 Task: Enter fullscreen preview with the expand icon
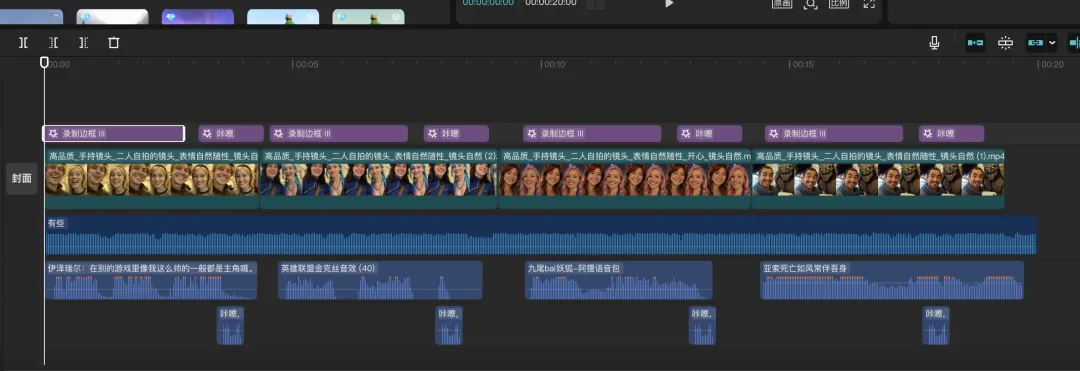pyautogui.click(x=869, y=3)
